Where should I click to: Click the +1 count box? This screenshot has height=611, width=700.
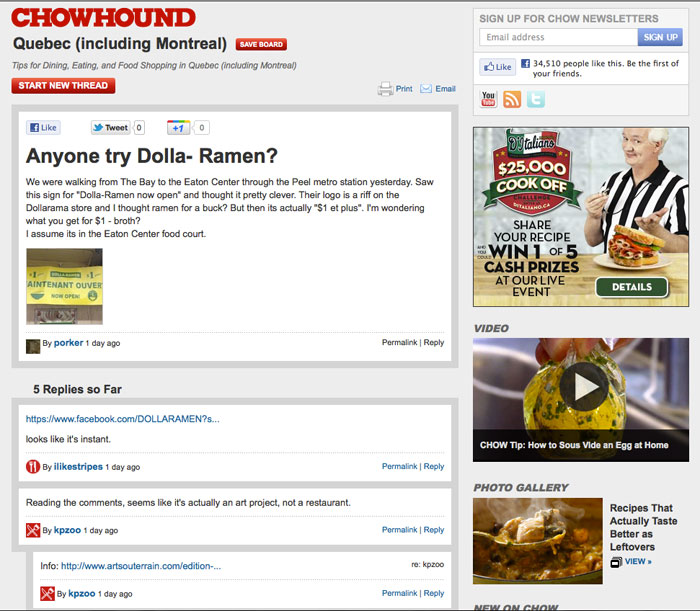202,128
